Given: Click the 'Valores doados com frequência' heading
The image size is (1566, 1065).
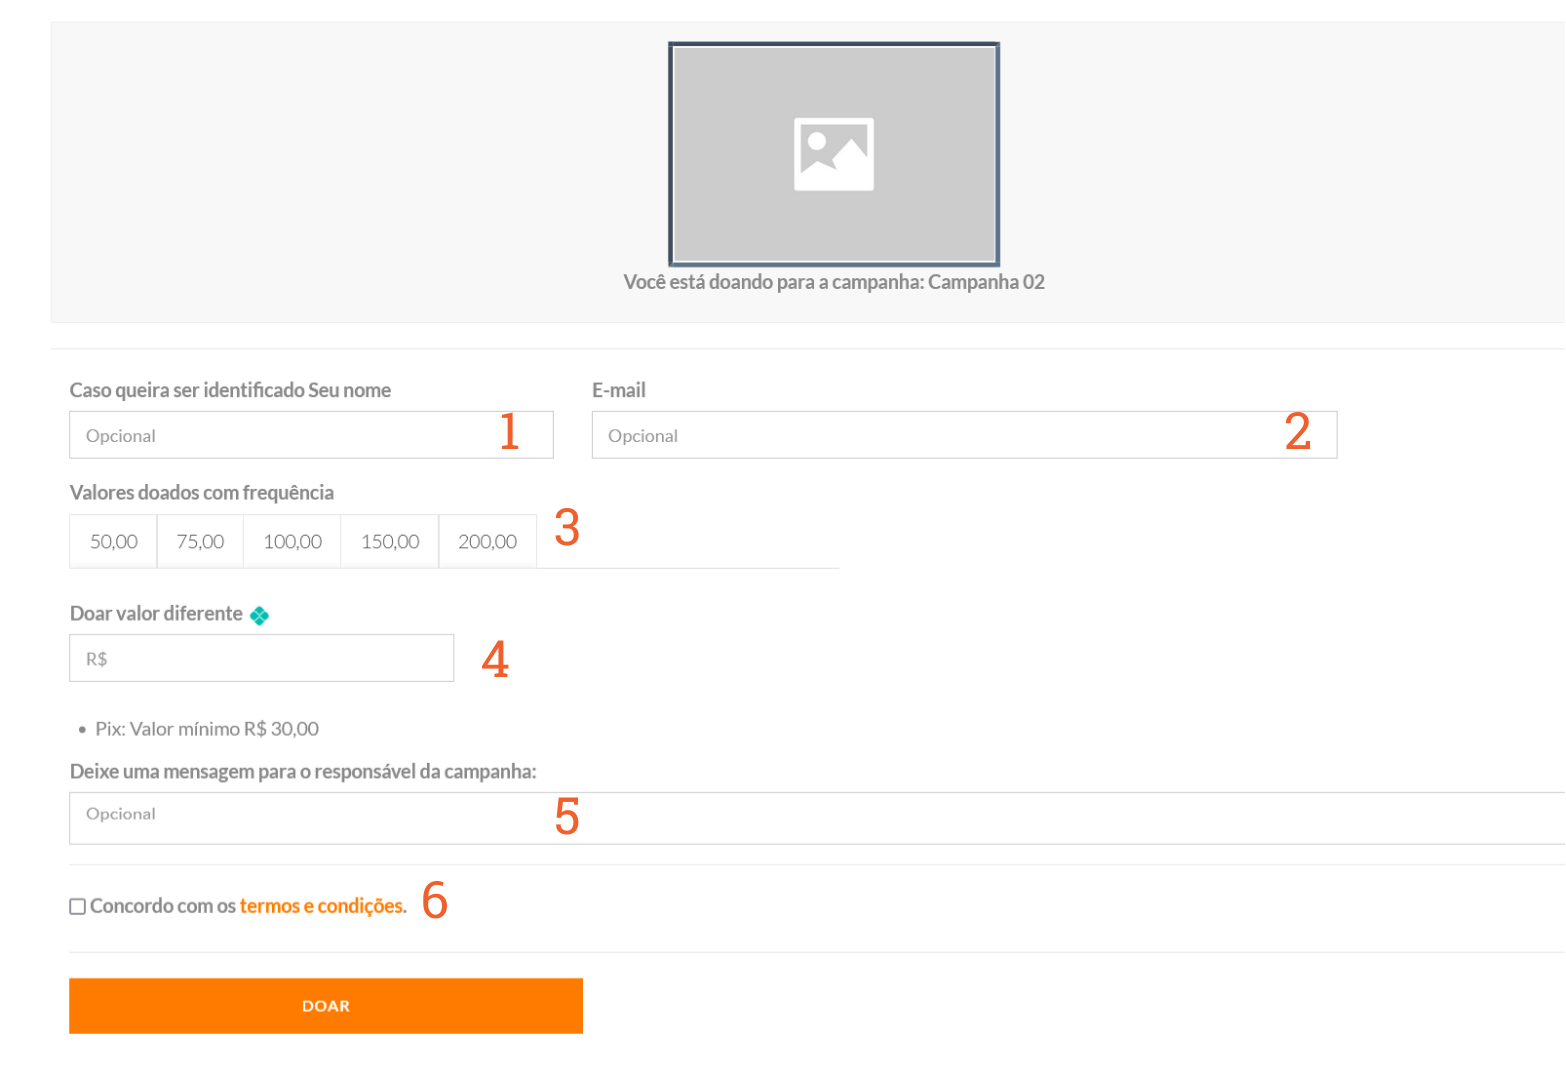Looking at the screenshot, I should tap(201, 493).
